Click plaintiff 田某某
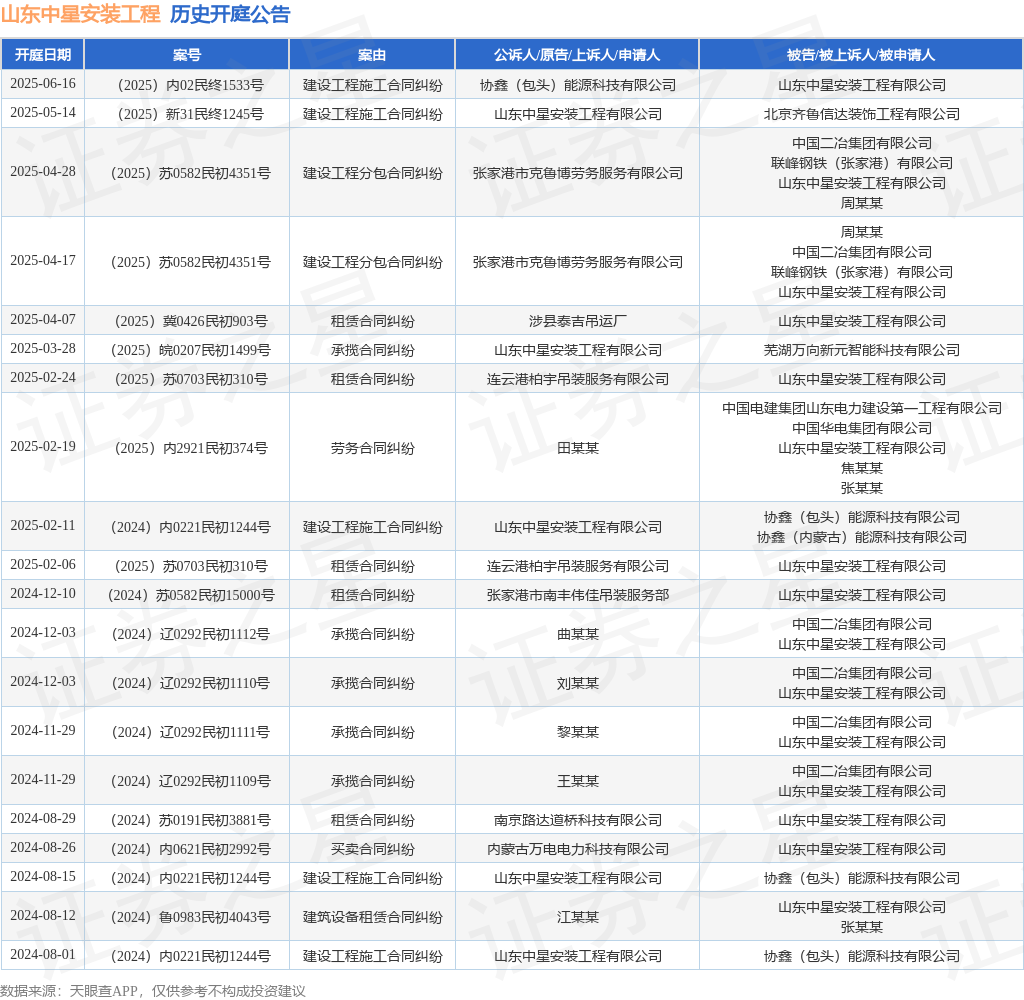 (x=577, y=448)
